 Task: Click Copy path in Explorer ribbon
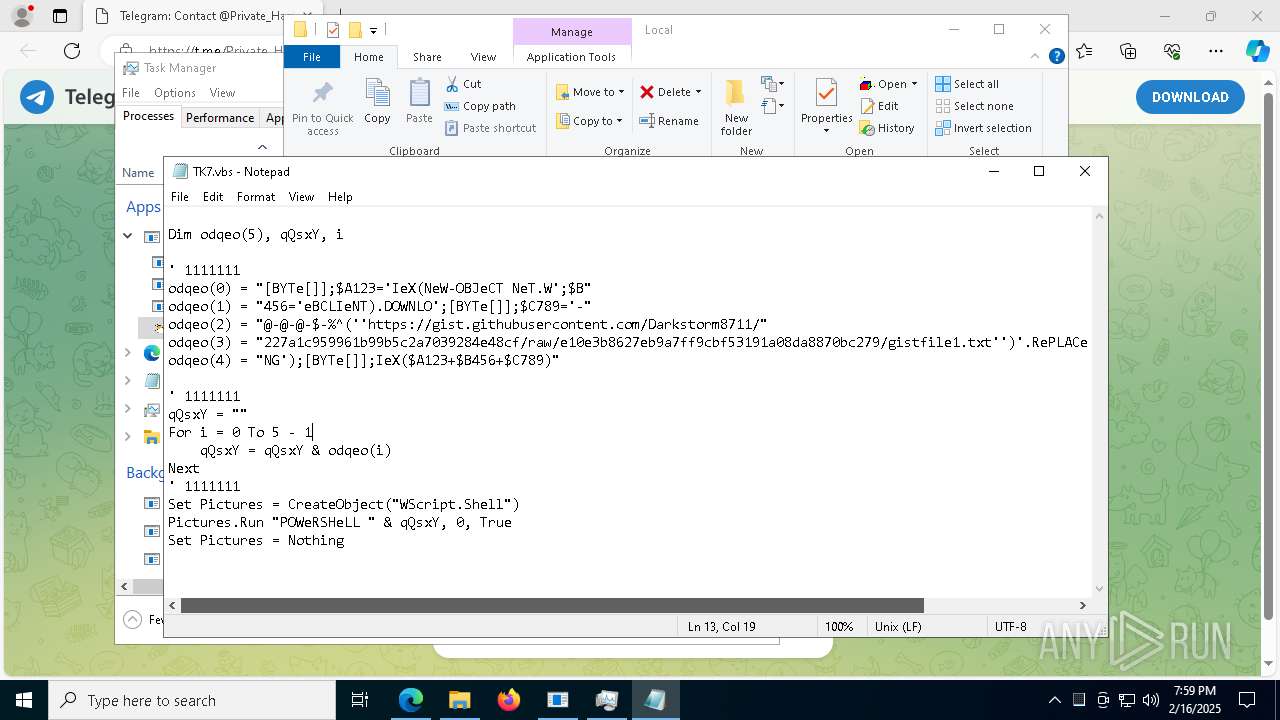[x=480, y=106]
